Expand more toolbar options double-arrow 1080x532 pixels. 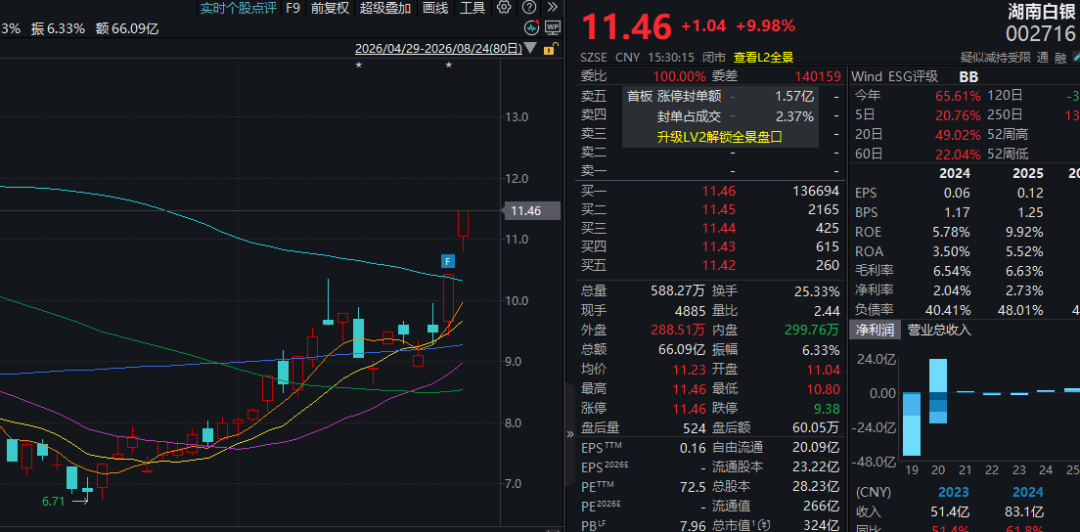552,8
